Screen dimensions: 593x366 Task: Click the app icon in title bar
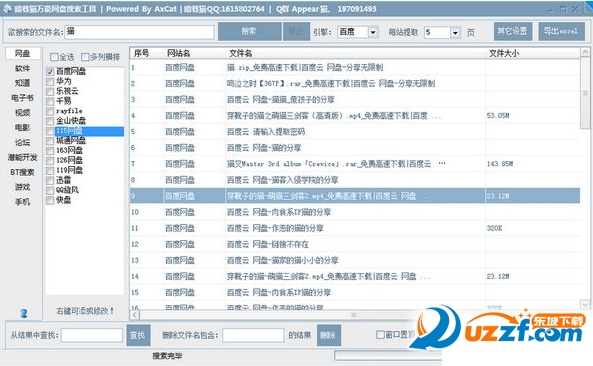[x=7, y=9]
